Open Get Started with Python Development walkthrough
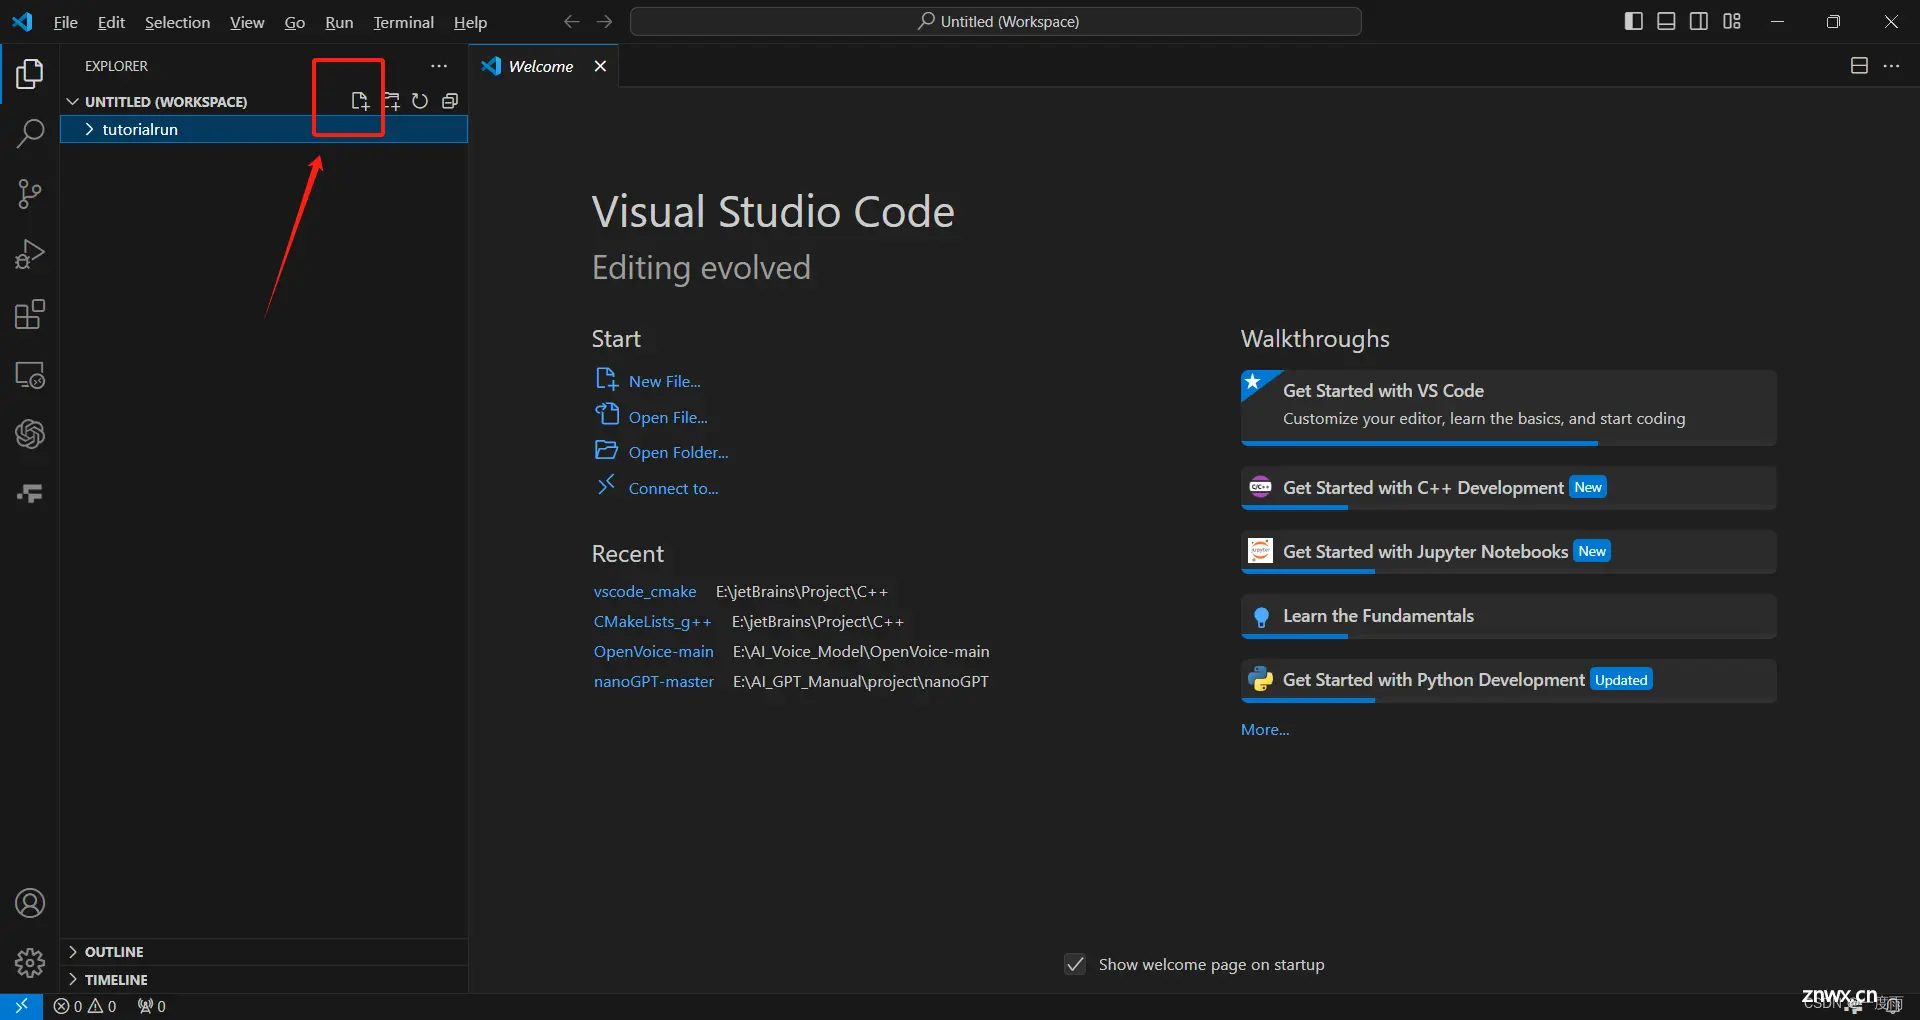The width and height of the screenshot is (1920, 1020). (x=1508, y=680)
